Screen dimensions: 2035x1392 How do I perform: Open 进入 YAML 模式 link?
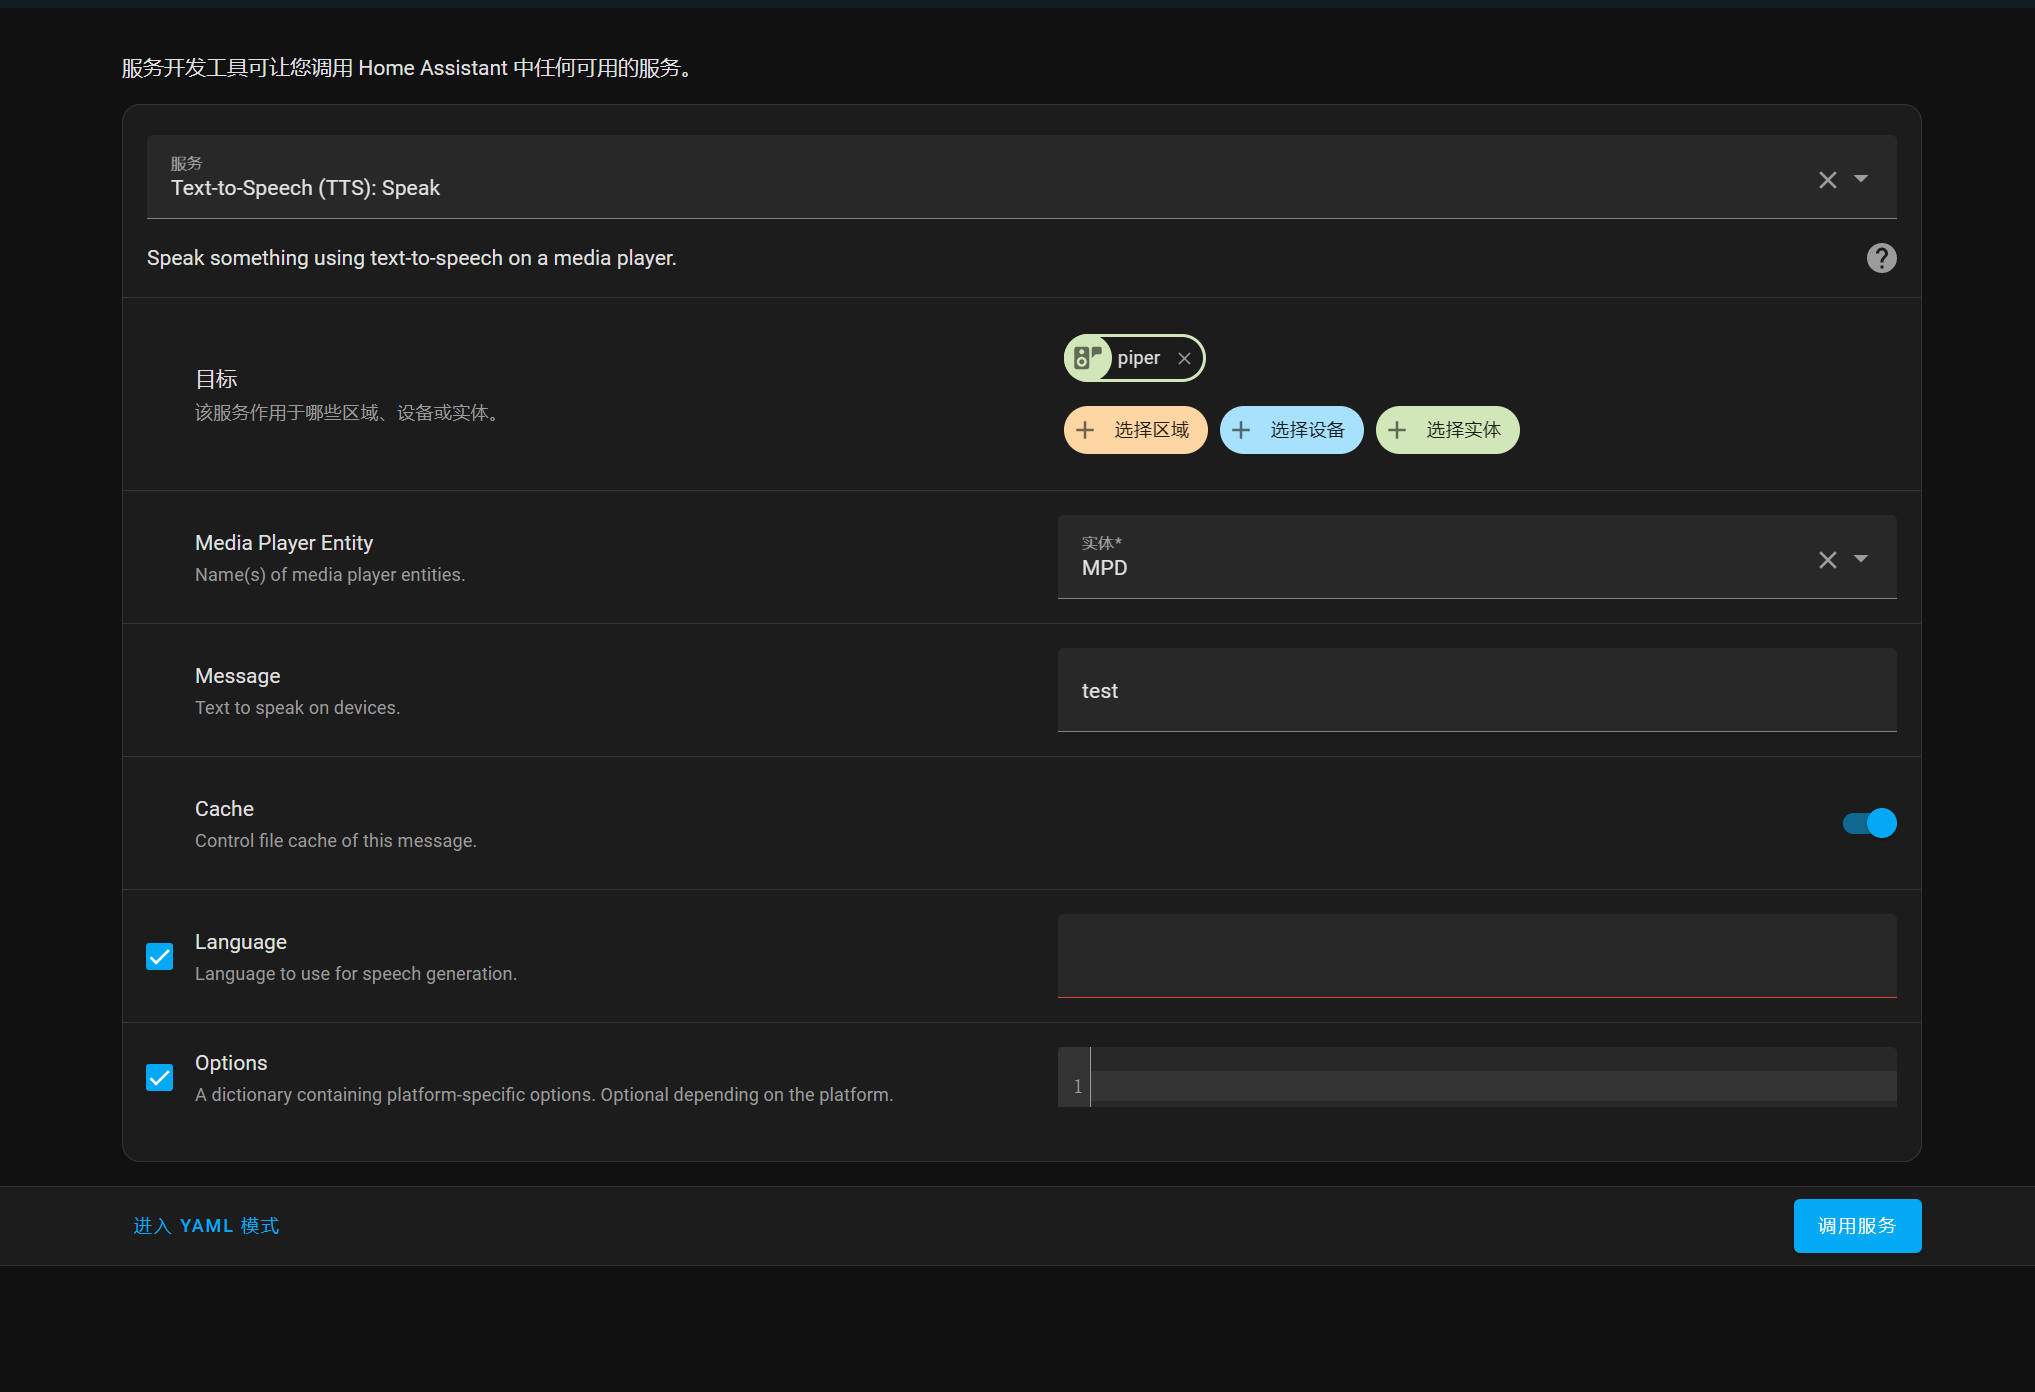205,1225
